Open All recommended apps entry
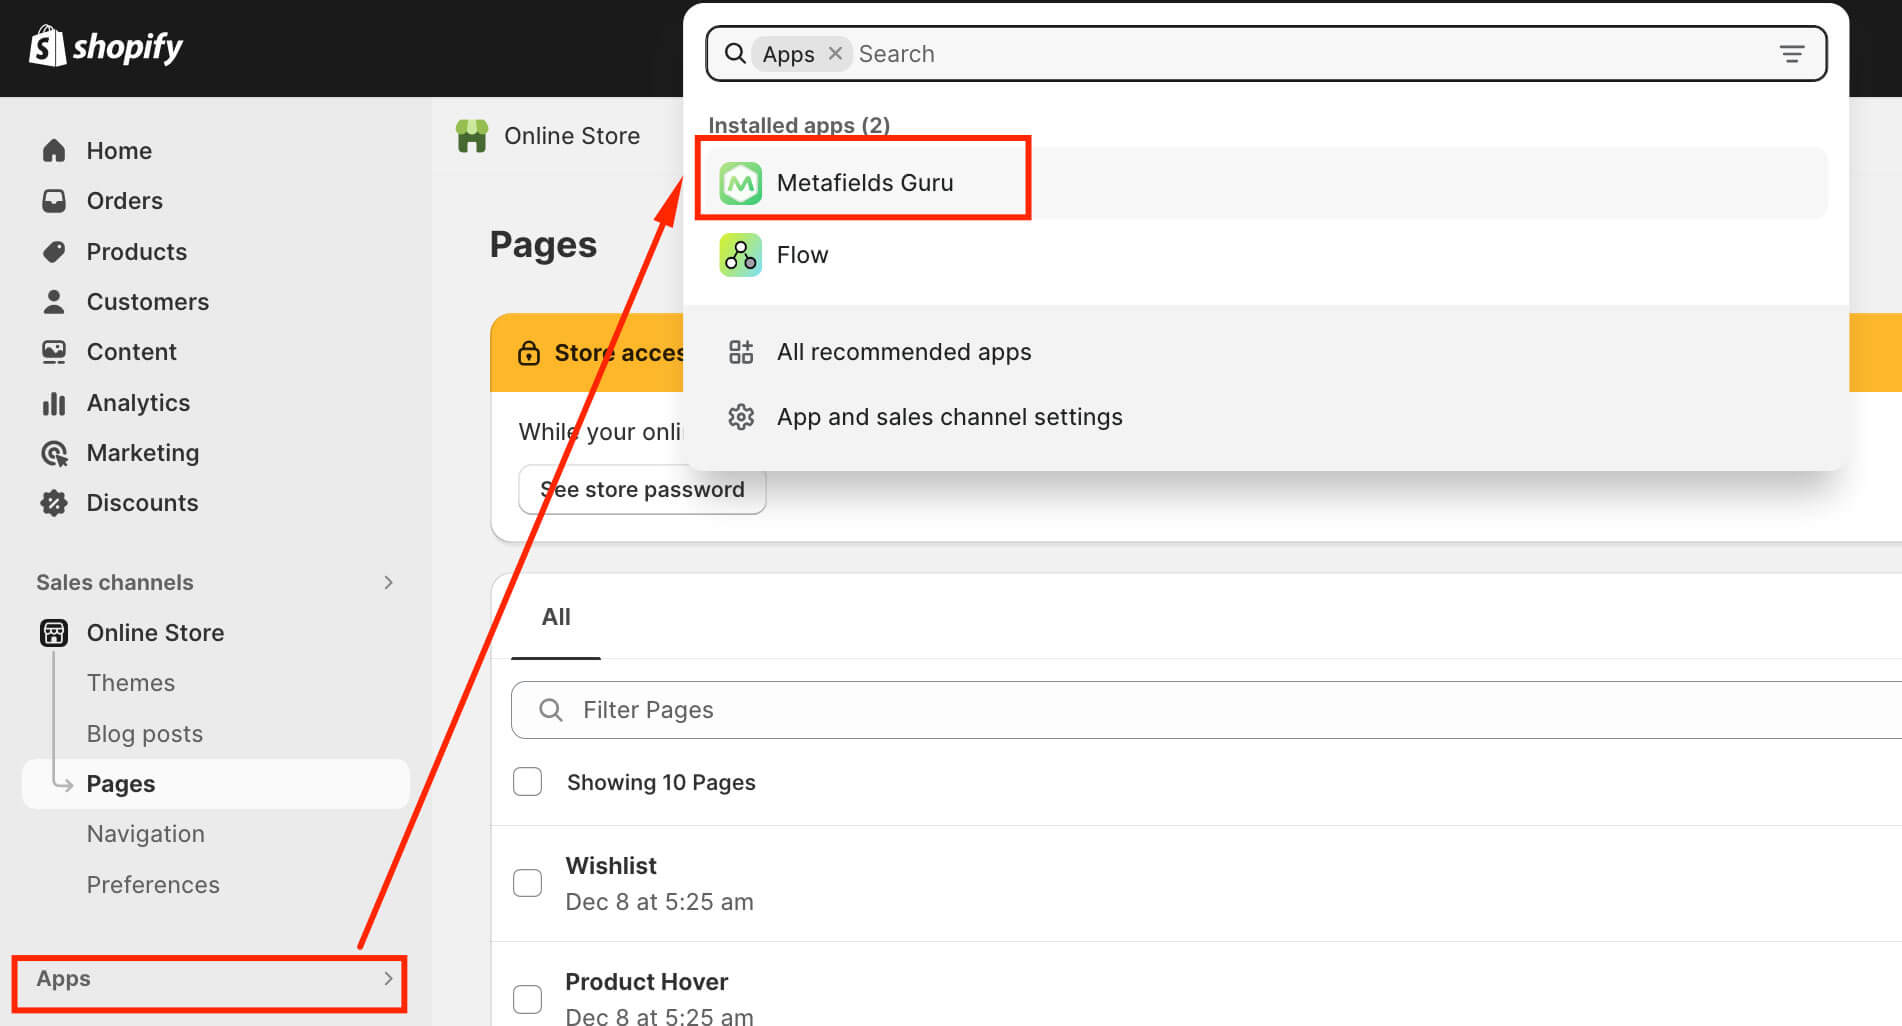The height and width of the screenshot is (1026, 1902). pos(903,352)
